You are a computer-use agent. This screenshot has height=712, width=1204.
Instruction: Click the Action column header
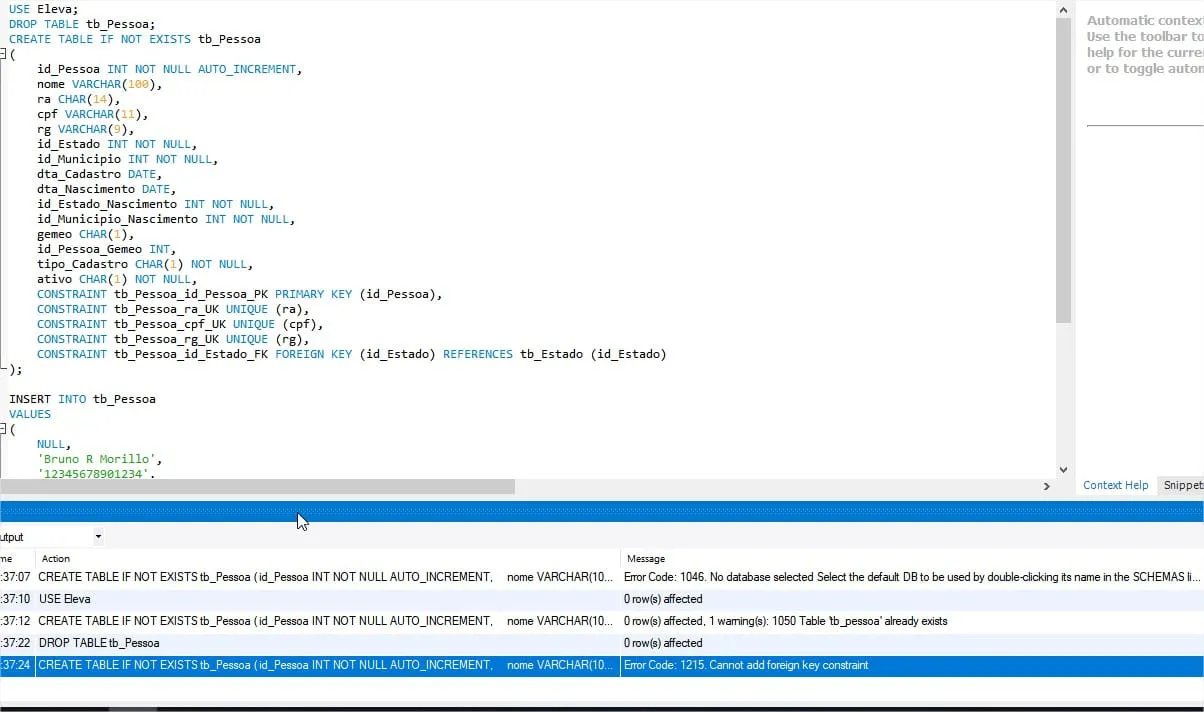(56, 558)
